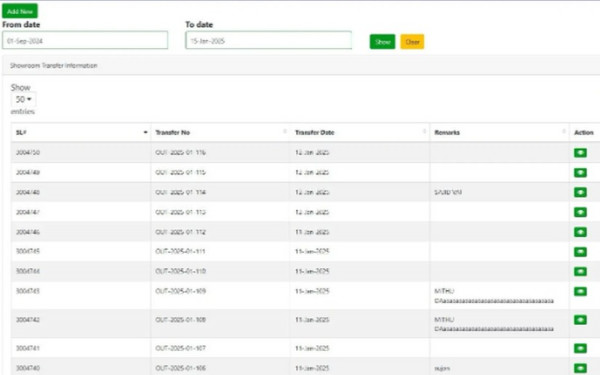Open view icon for OUT-2025-01-114
600x375 pixels.
[580, 192]
